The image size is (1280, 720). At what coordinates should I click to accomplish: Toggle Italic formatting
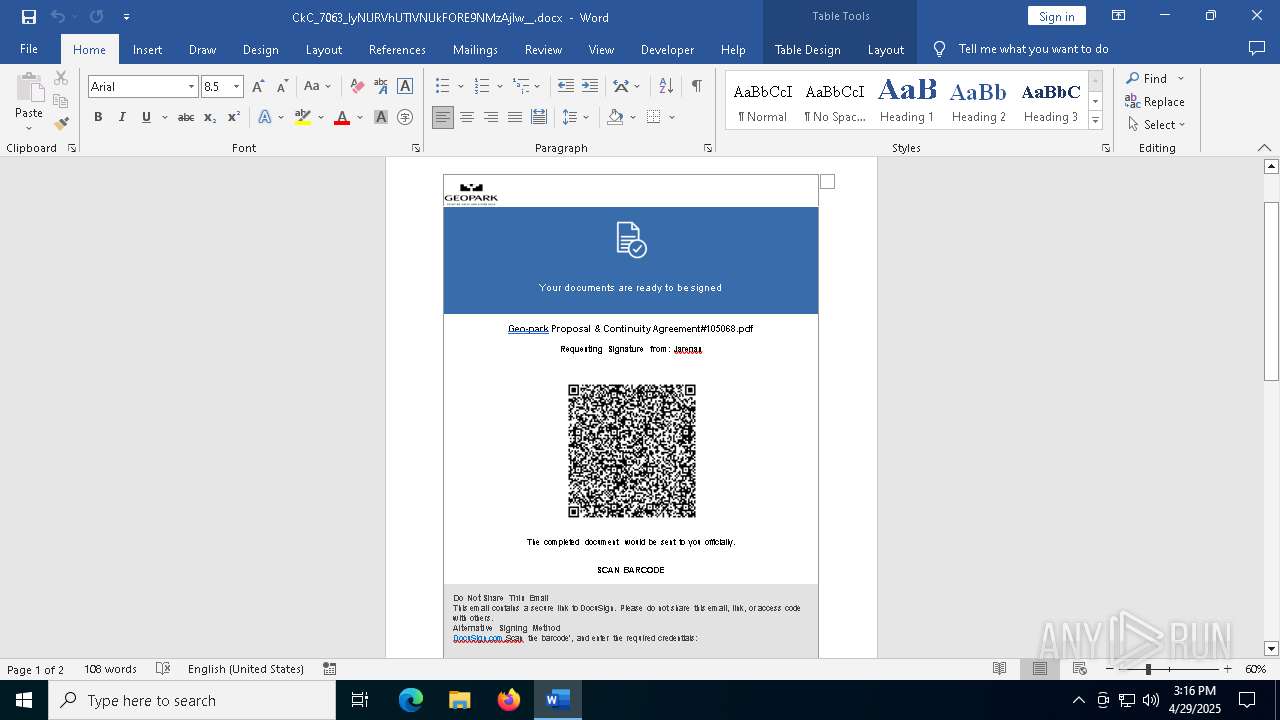(x=122, y=117)
